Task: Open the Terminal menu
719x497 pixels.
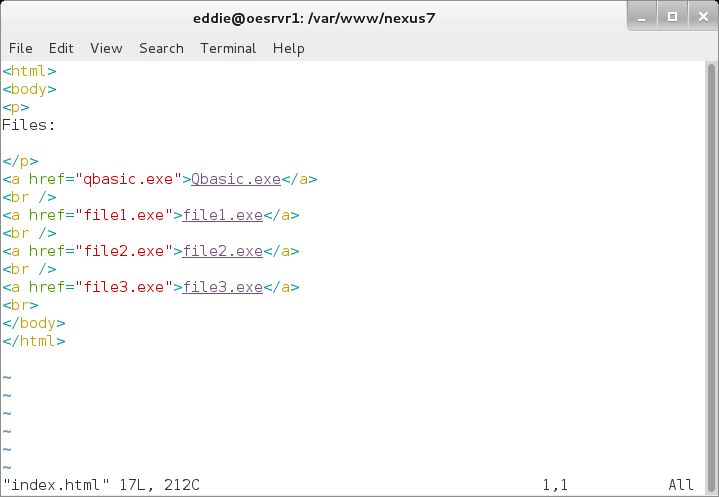Action: click(x=228, y=48)
